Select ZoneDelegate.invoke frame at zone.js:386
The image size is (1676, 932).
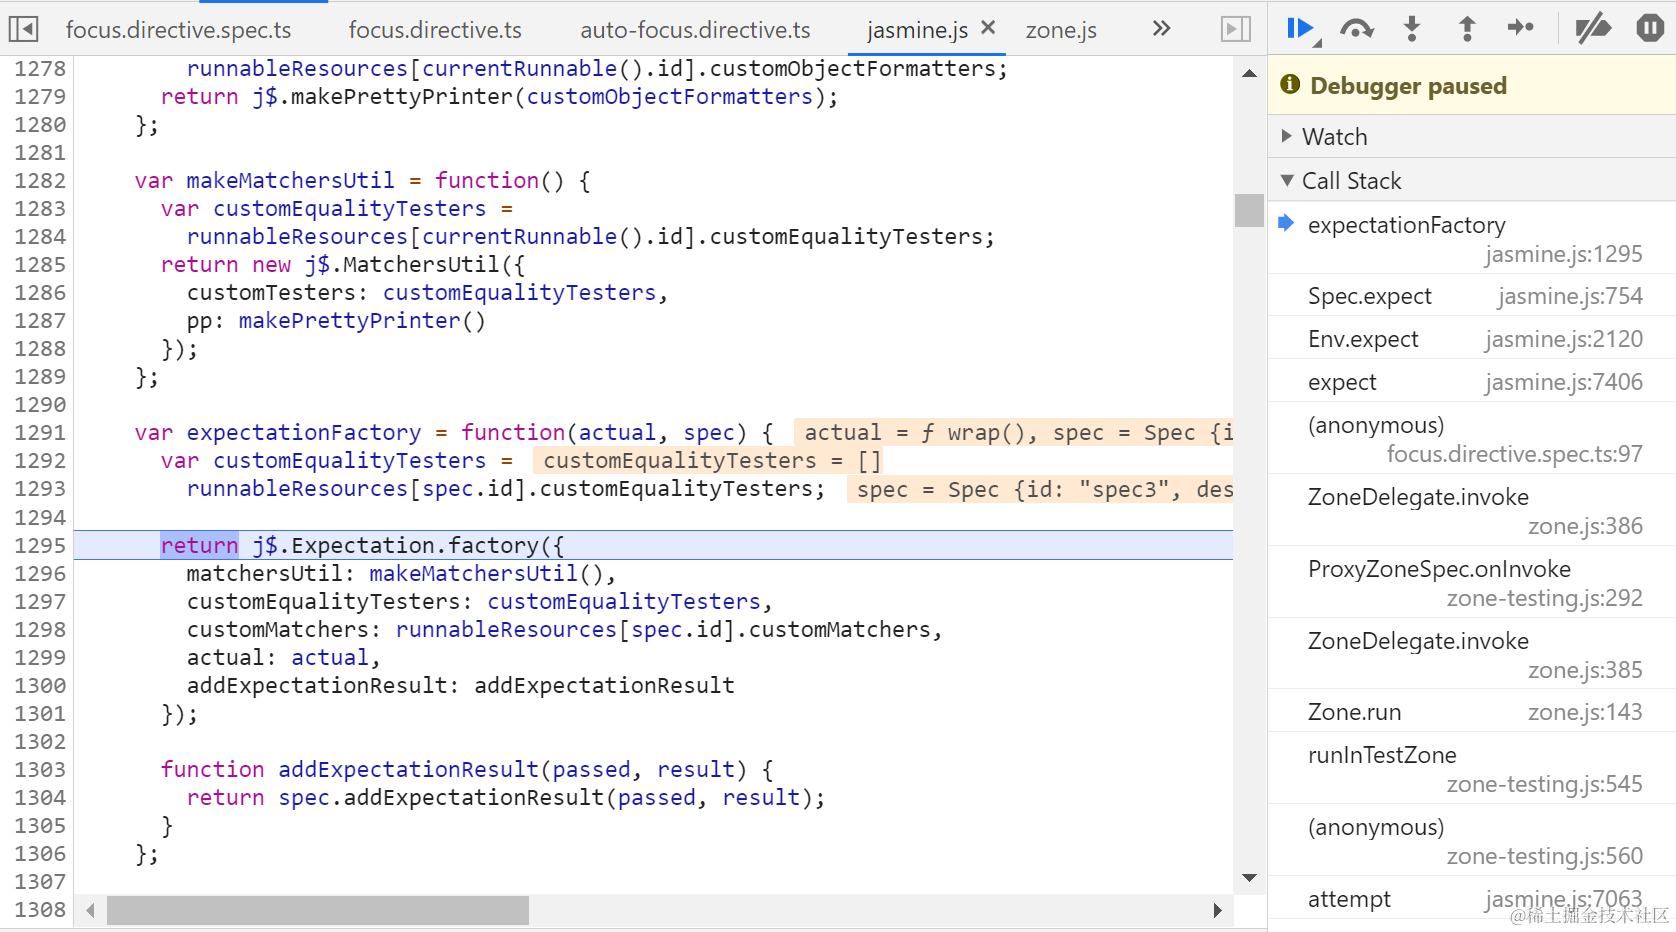(1472, 511)
